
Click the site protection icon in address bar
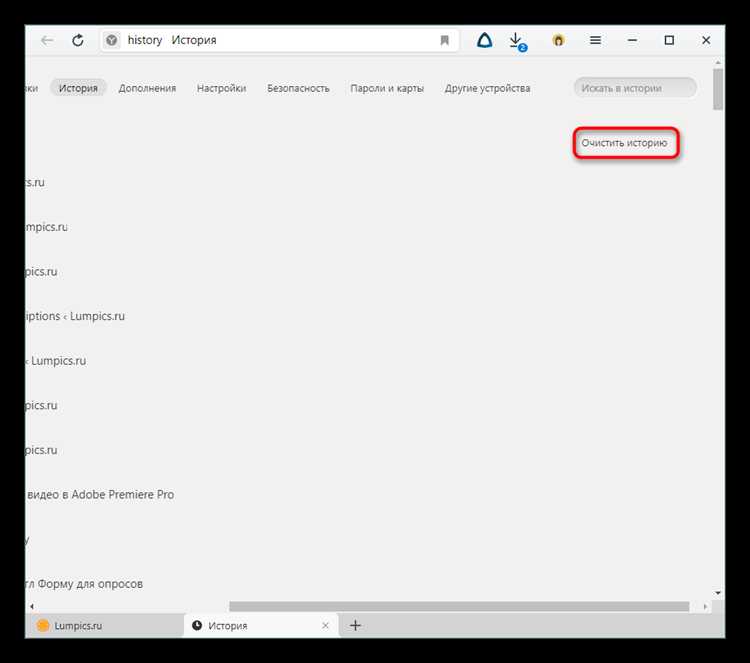pos(111,41)
